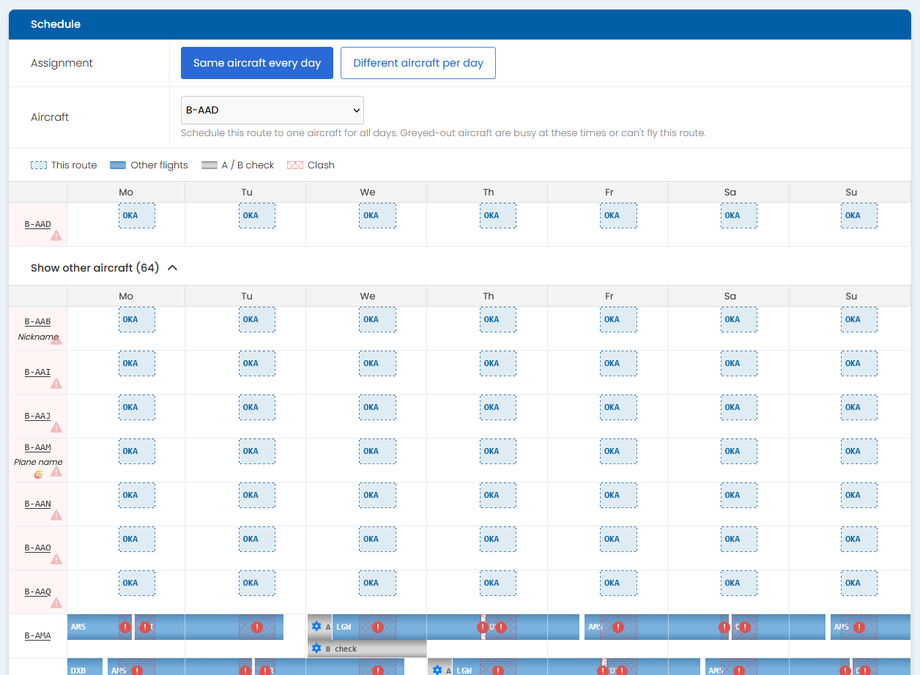920x675 pixels.
Task: Open the B-AAO aircraft link
Action: coord(38,548)
